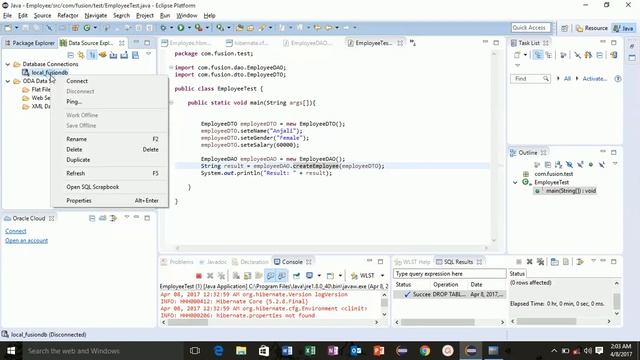Click the yellow Open Type folder icon in main toolbar

click(x=240, y=28)
